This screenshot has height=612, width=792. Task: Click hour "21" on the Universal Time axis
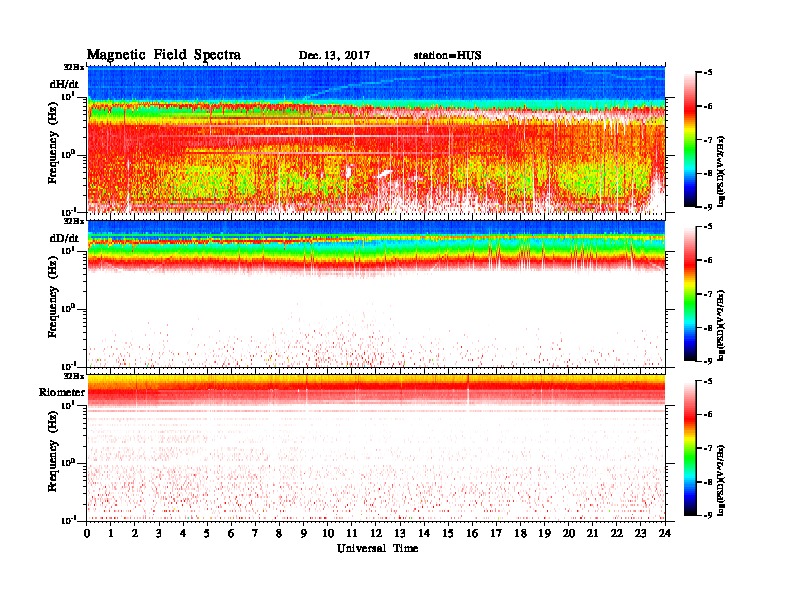pyautogui.click(x=592, y=533)
